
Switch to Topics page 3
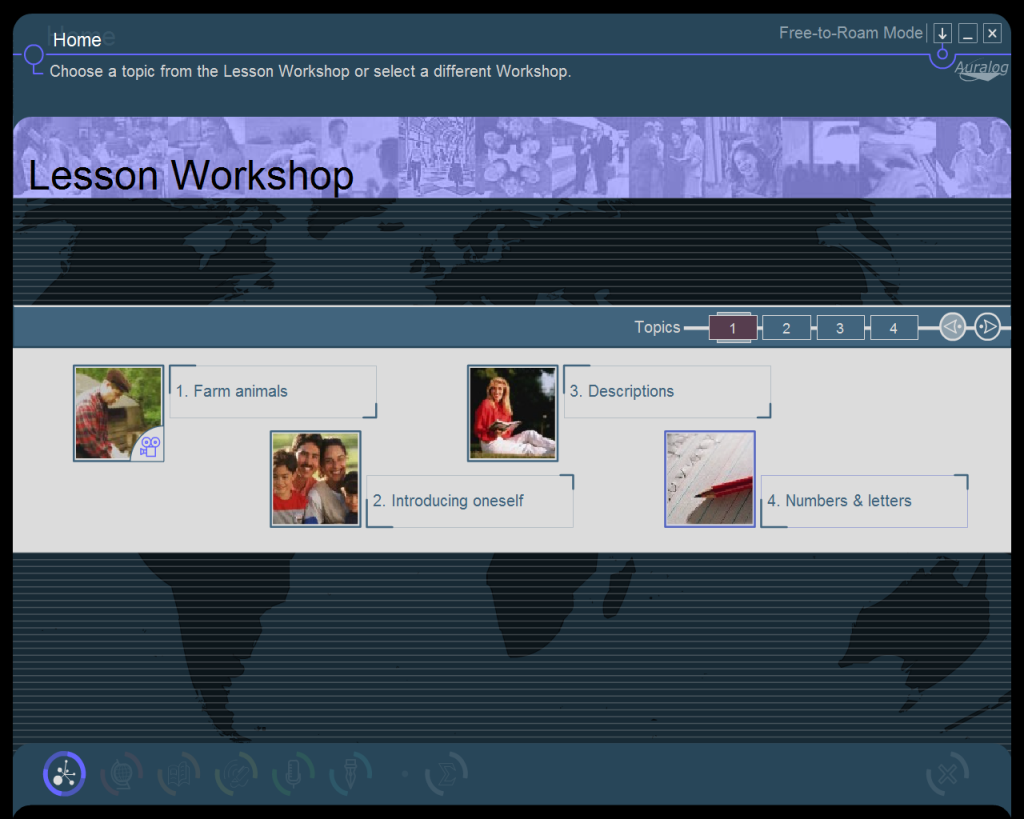840,328
